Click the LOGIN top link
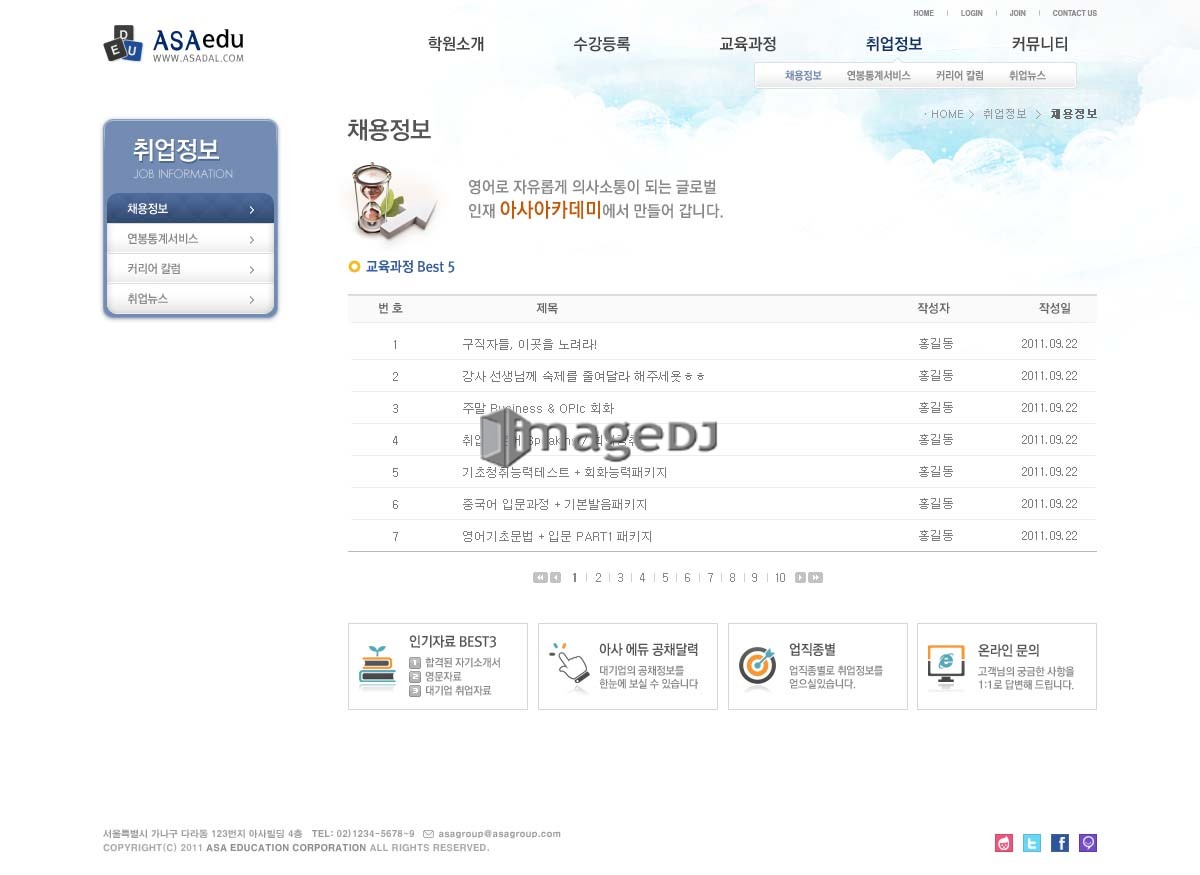The image size is (1200, 875). pyautogui.click(x=972, y=13)
